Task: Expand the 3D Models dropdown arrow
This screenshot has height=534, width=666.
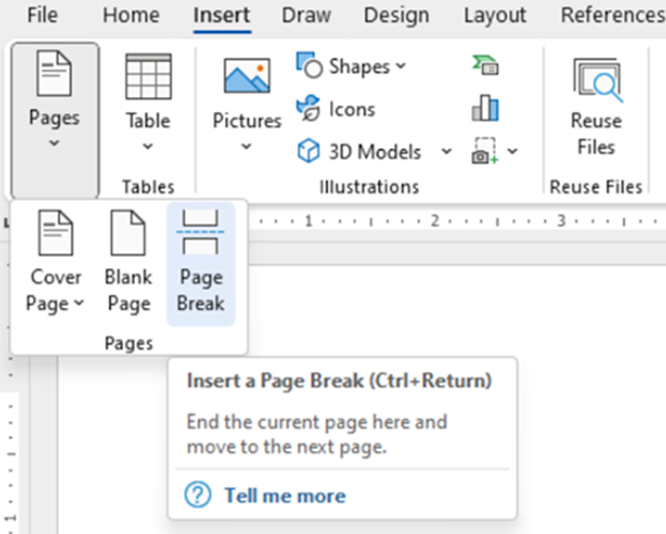Action: [x=447, y=152]
